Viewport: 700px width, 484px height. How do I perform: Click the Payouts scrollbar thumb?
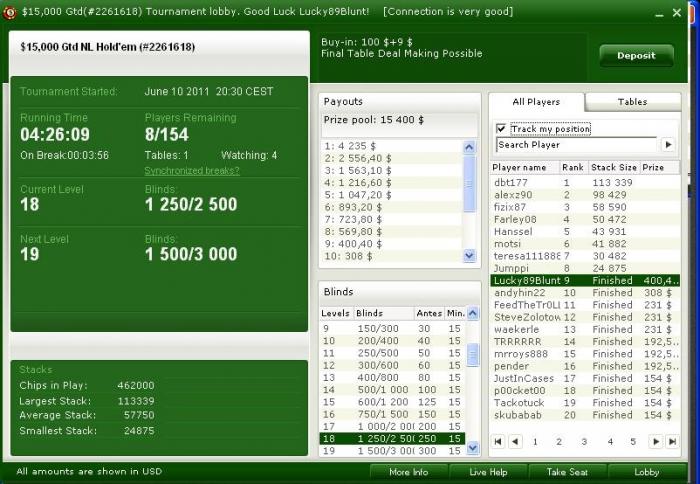click(x=469, y=183)
